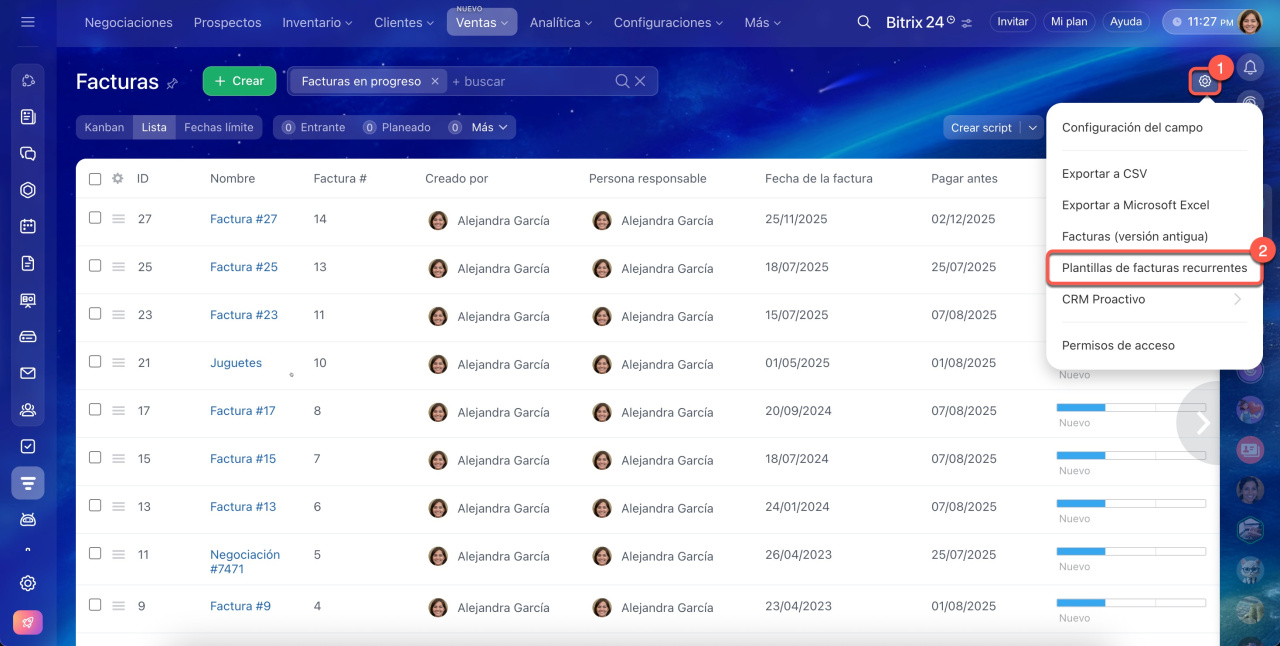The image size is (1280, 646).
Task: Click the stage progress bar for Factura #17
Action: point(1130,408)
